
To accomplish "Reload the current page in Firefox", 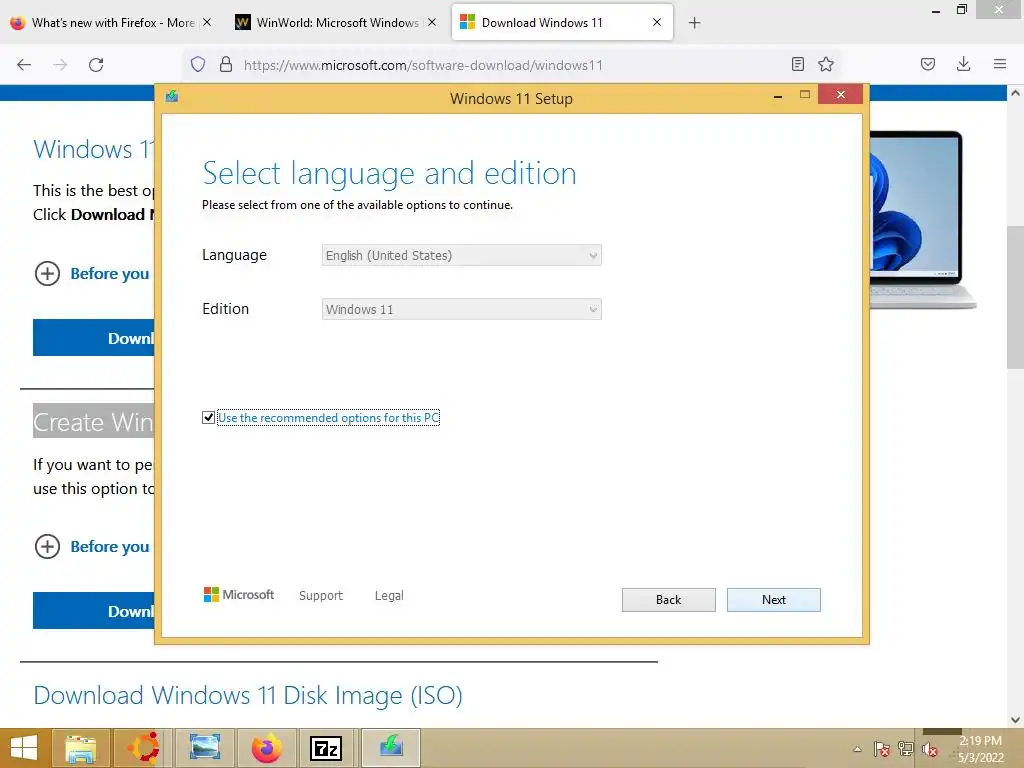I will pos(96,65).
